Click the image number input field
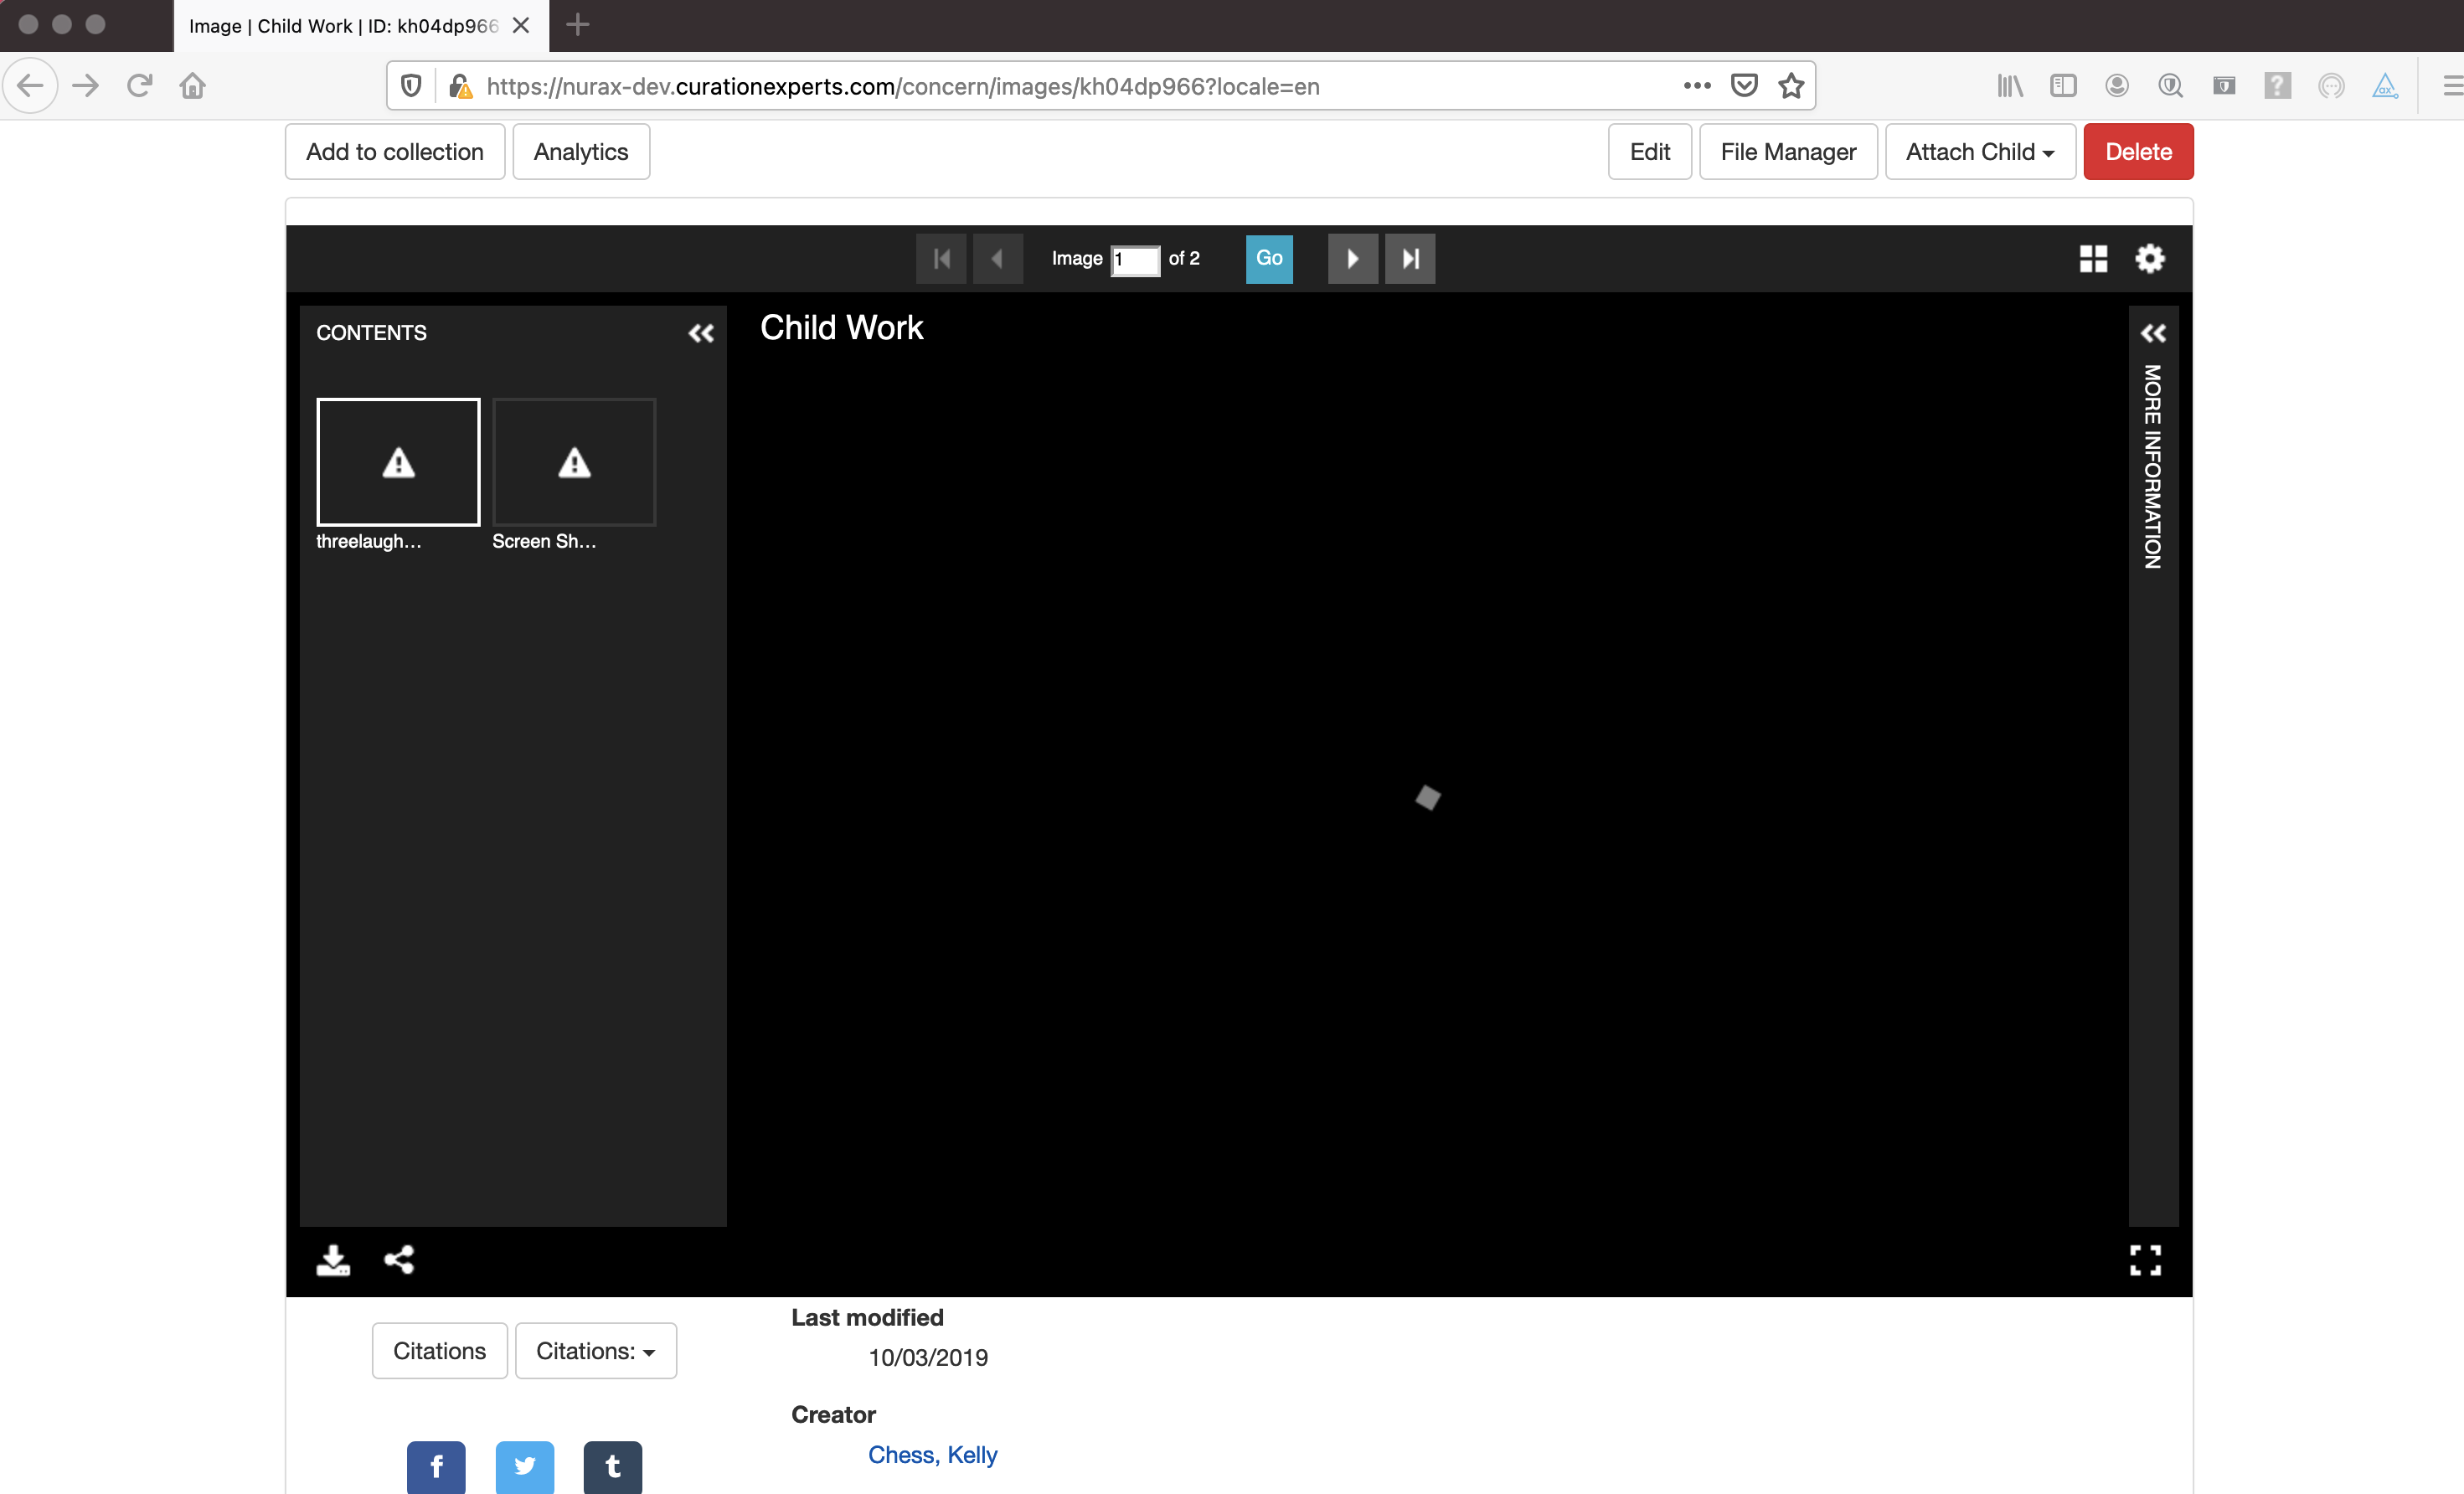 (x=1135, y=260)
